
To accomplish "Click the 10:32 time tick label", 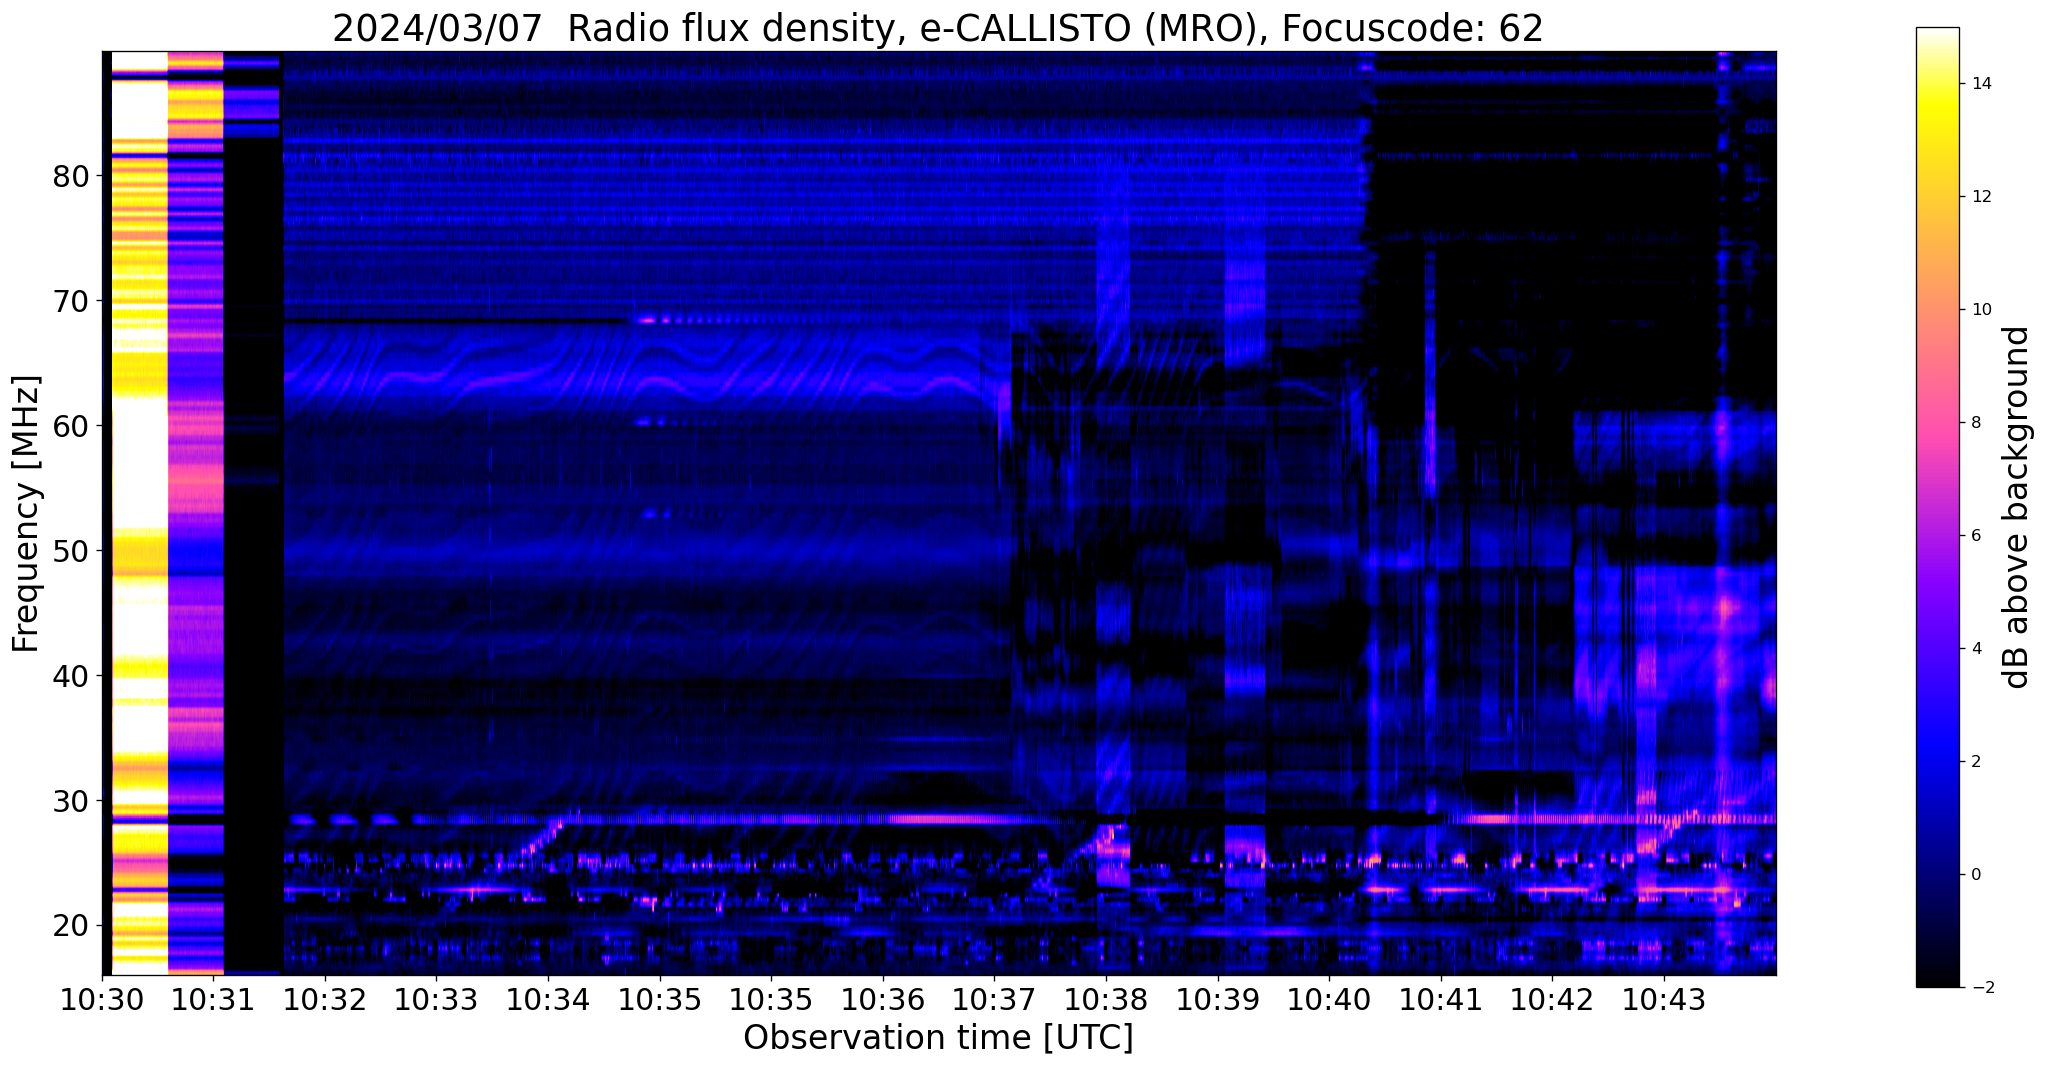I will coord(325,1000).
